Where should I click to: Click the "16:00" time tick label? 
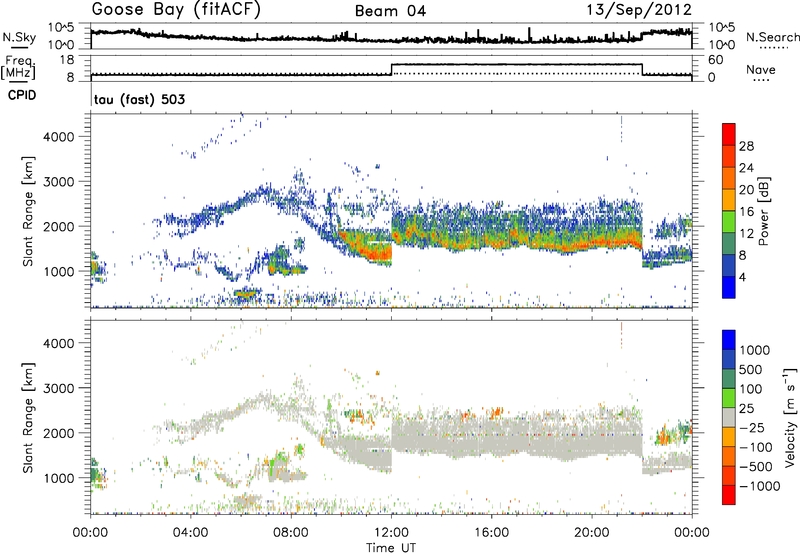pyautogui.click(x=491, y=533)
